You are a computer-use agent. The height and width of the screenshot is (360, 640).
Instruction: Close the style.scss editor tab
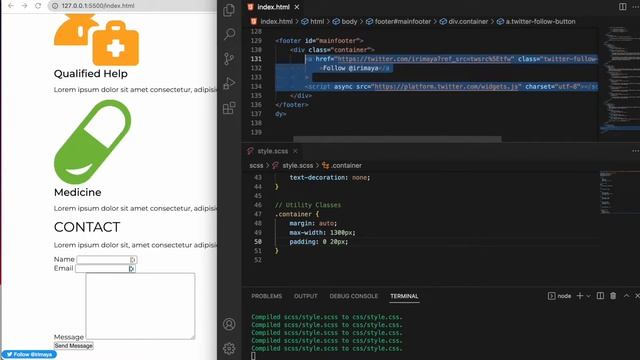point(295,151)
